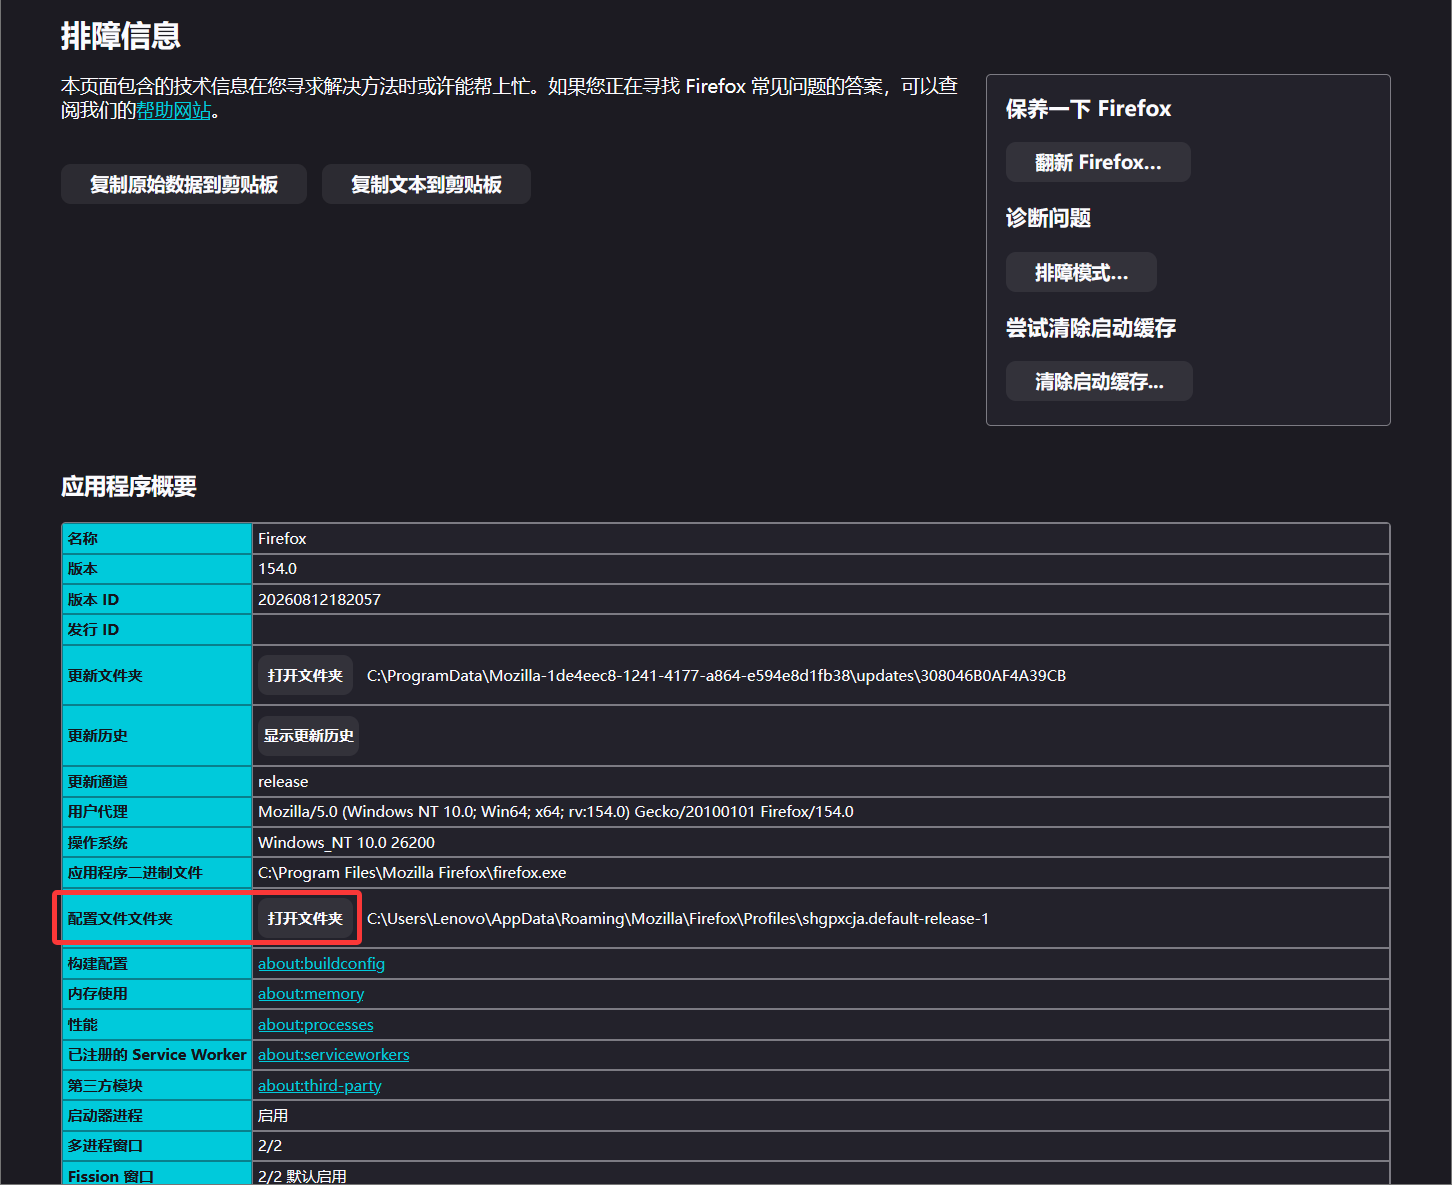Visit the about:processes link
This screenshot has width=1452, height=1185.
coord(316,1024)
